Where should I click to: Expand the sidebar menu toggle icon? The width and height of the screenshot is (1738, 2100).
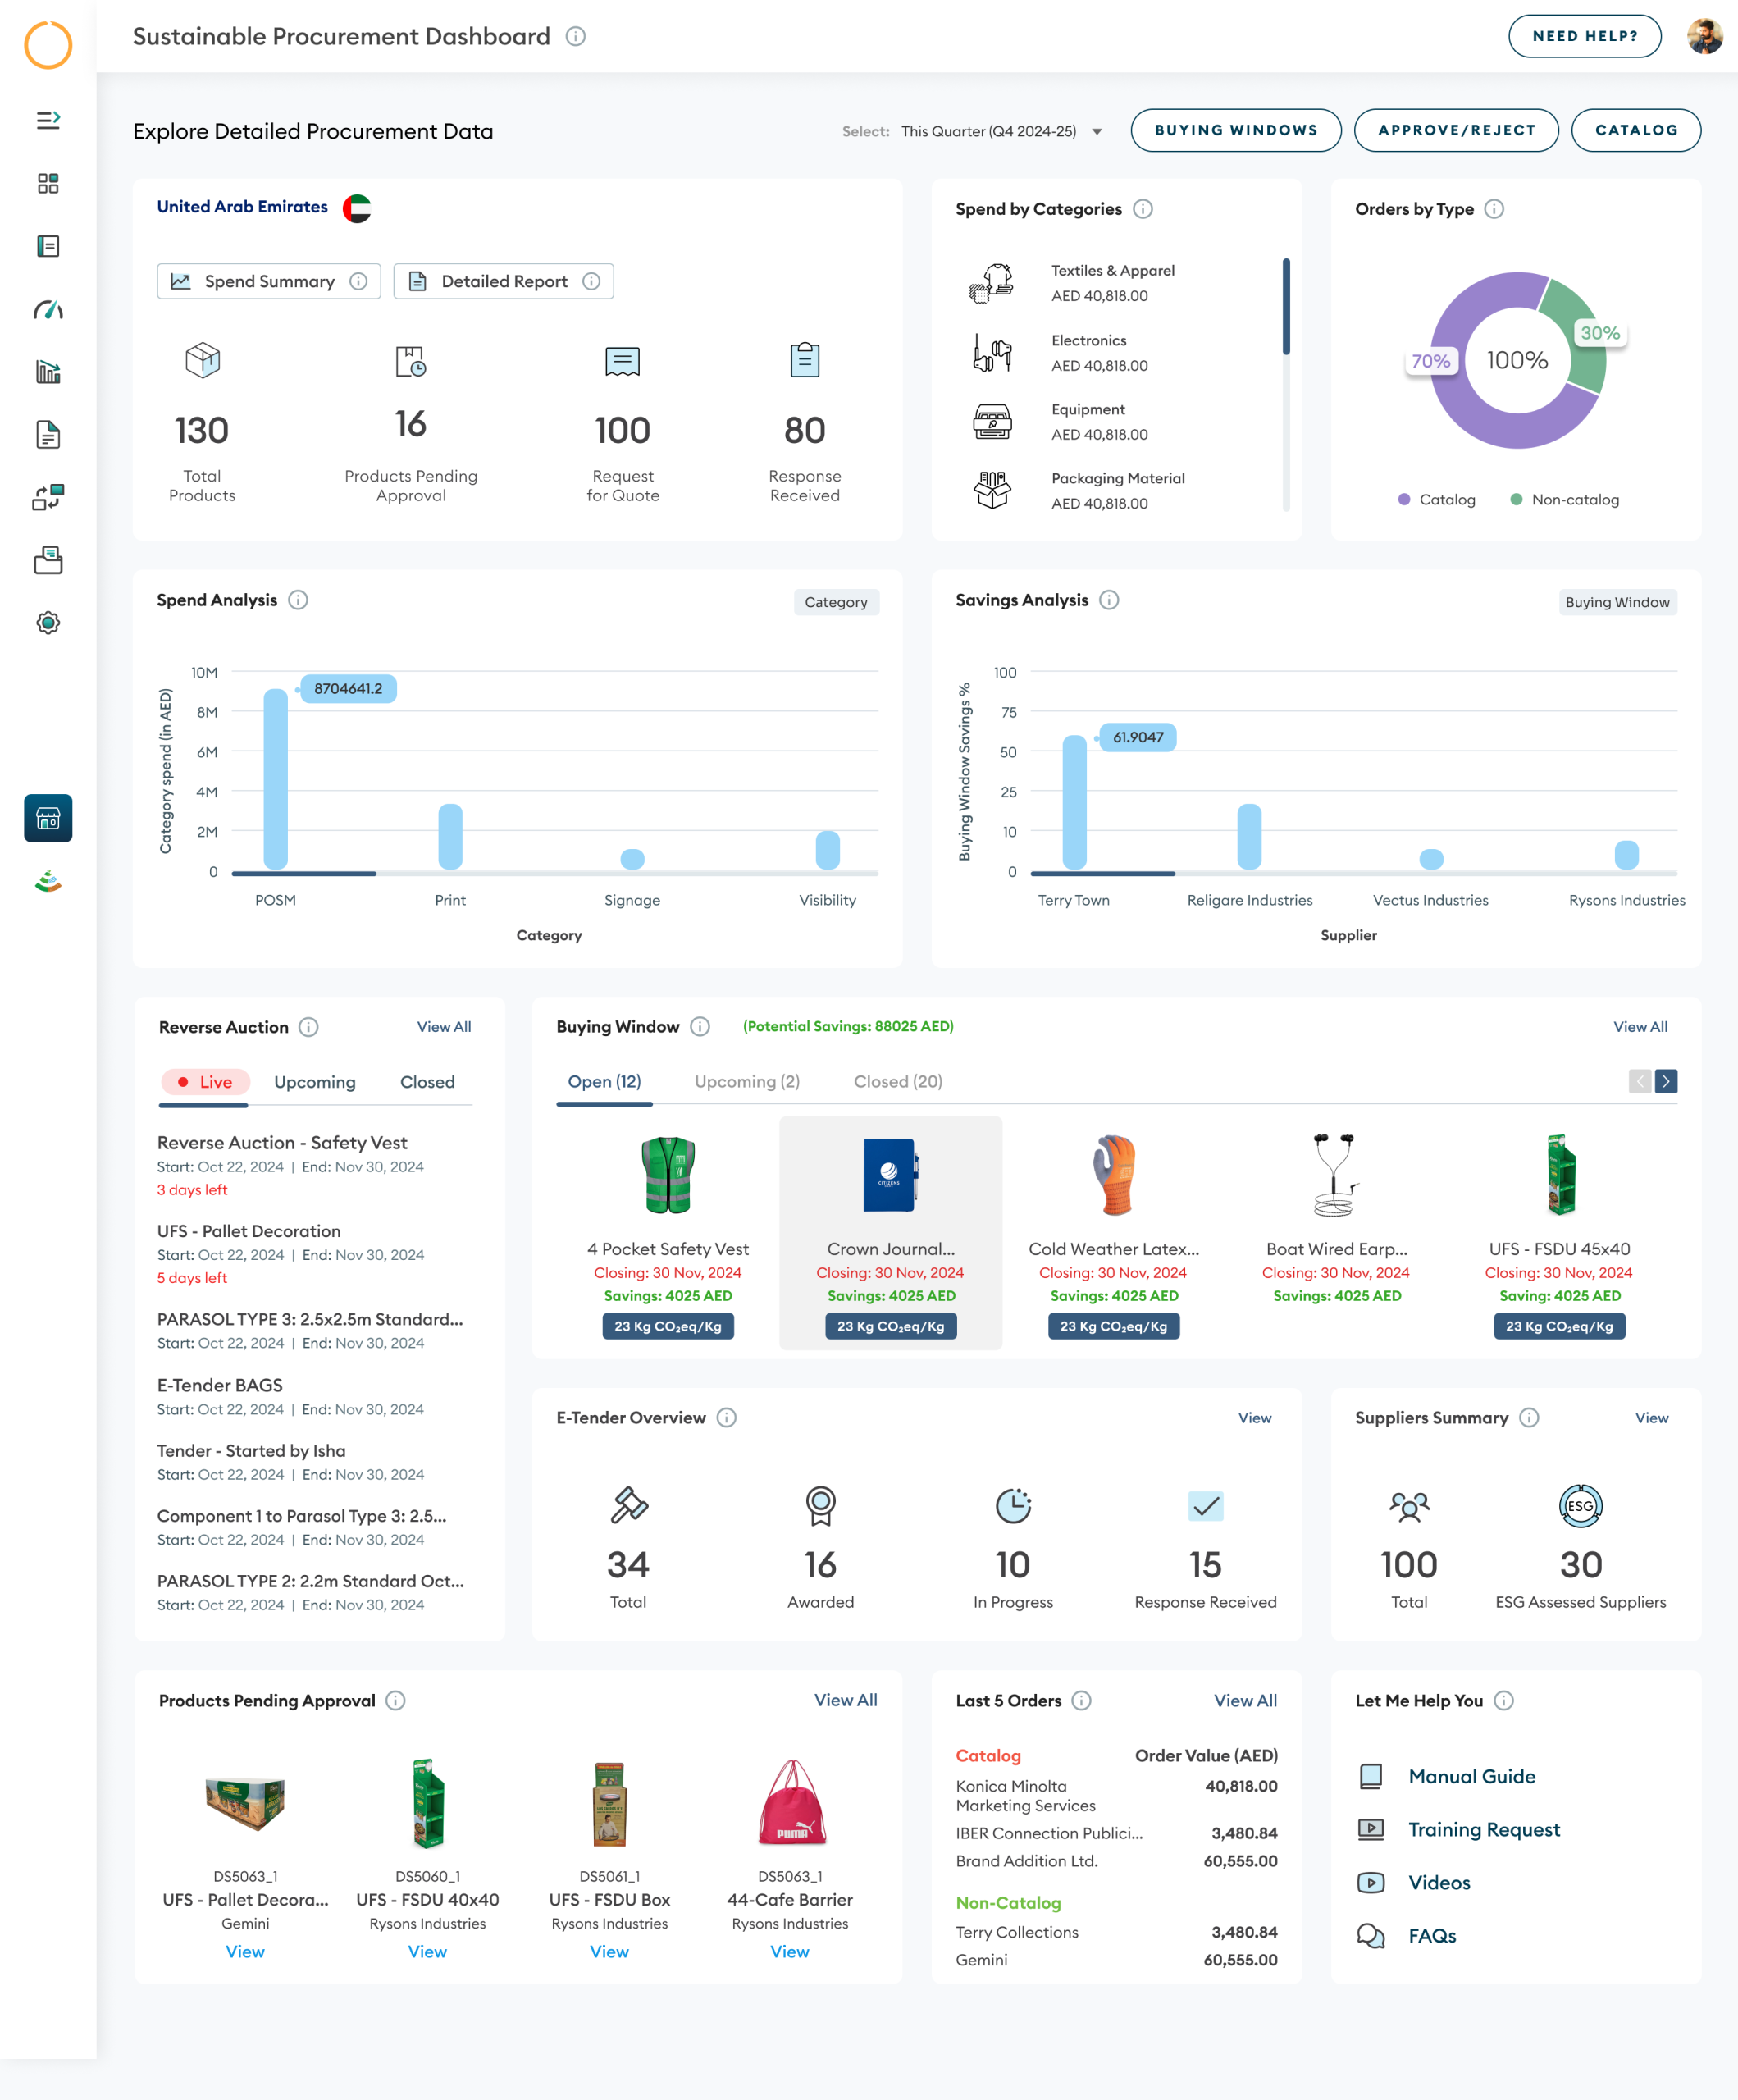point(48,120)
